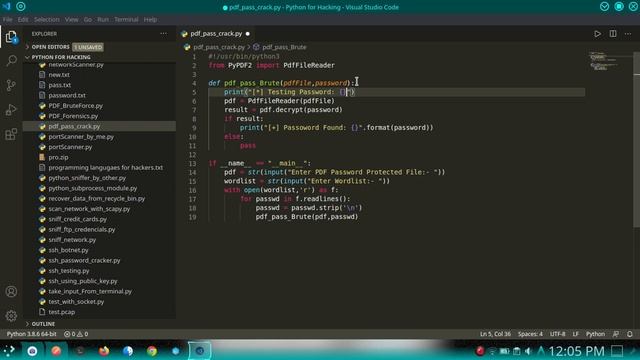Open the Run and Debug view

point(11,110)
